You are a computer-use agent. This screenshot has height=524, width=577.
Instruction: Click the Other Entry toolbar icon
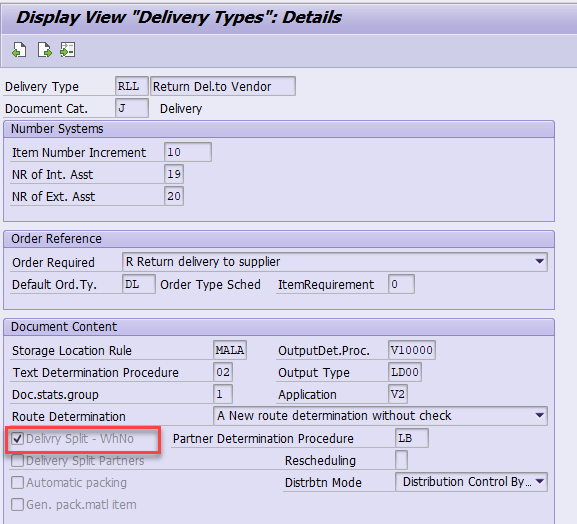pos(68,50)
